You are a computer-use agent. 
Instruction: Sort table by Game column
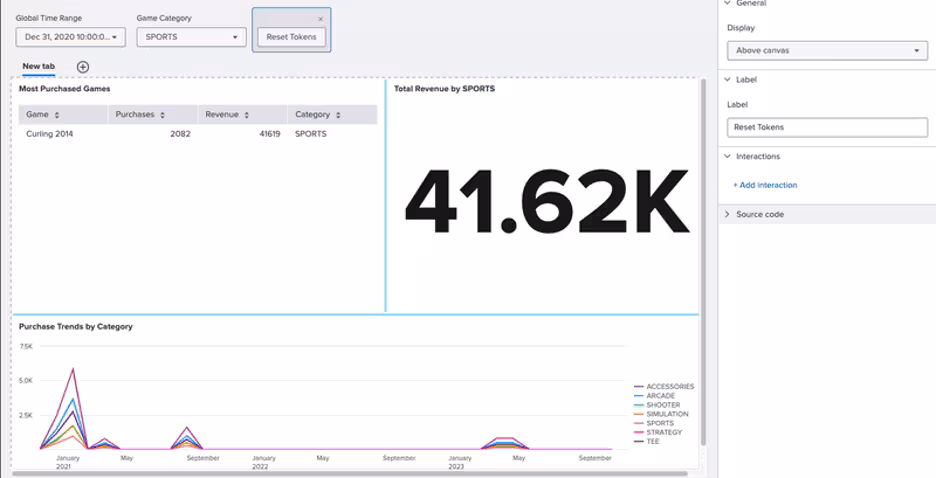(x=56, y=115)
